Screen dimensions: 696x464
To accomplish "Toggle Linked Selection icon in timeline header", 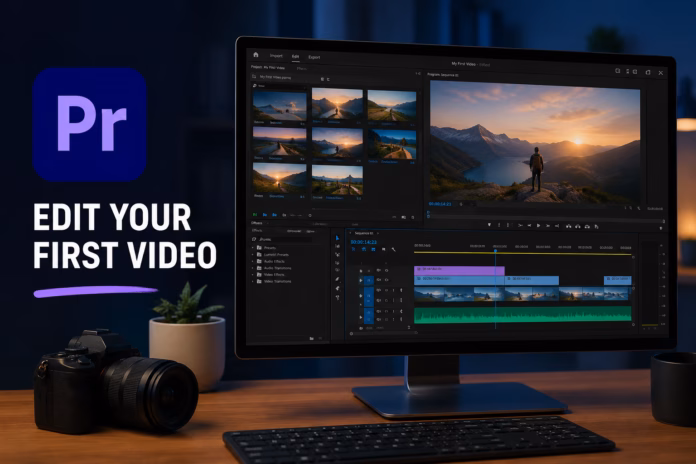I will tap(373, 250).
